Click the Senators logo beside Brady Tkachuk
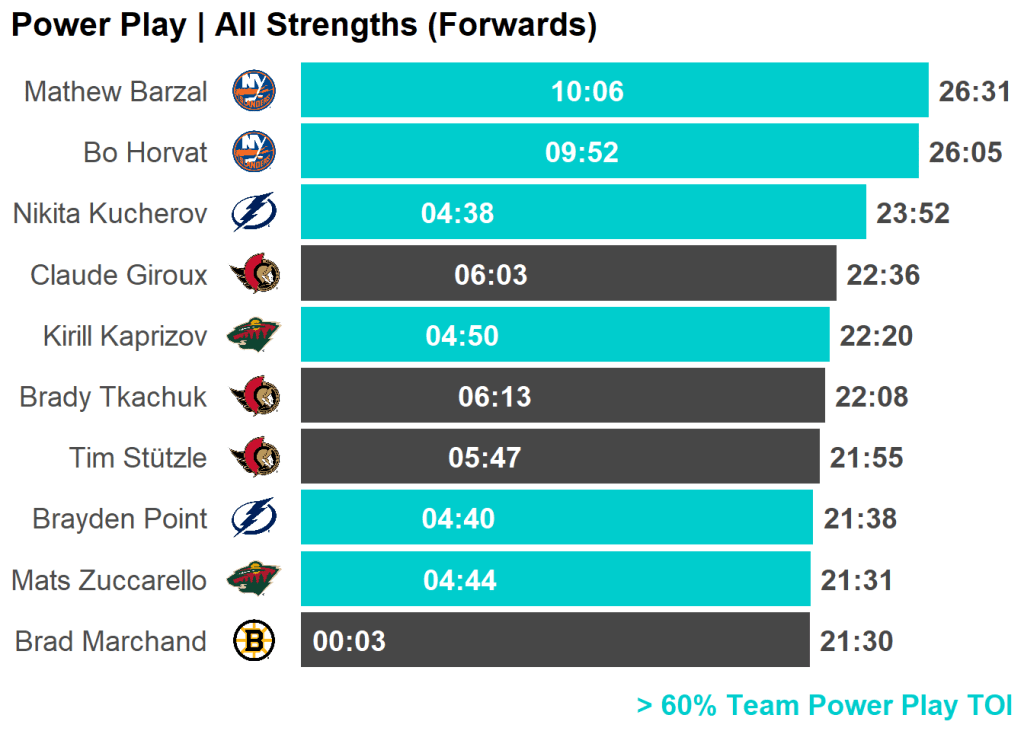Viewport: 1024px width, 731px height. (x=254, y=397)
